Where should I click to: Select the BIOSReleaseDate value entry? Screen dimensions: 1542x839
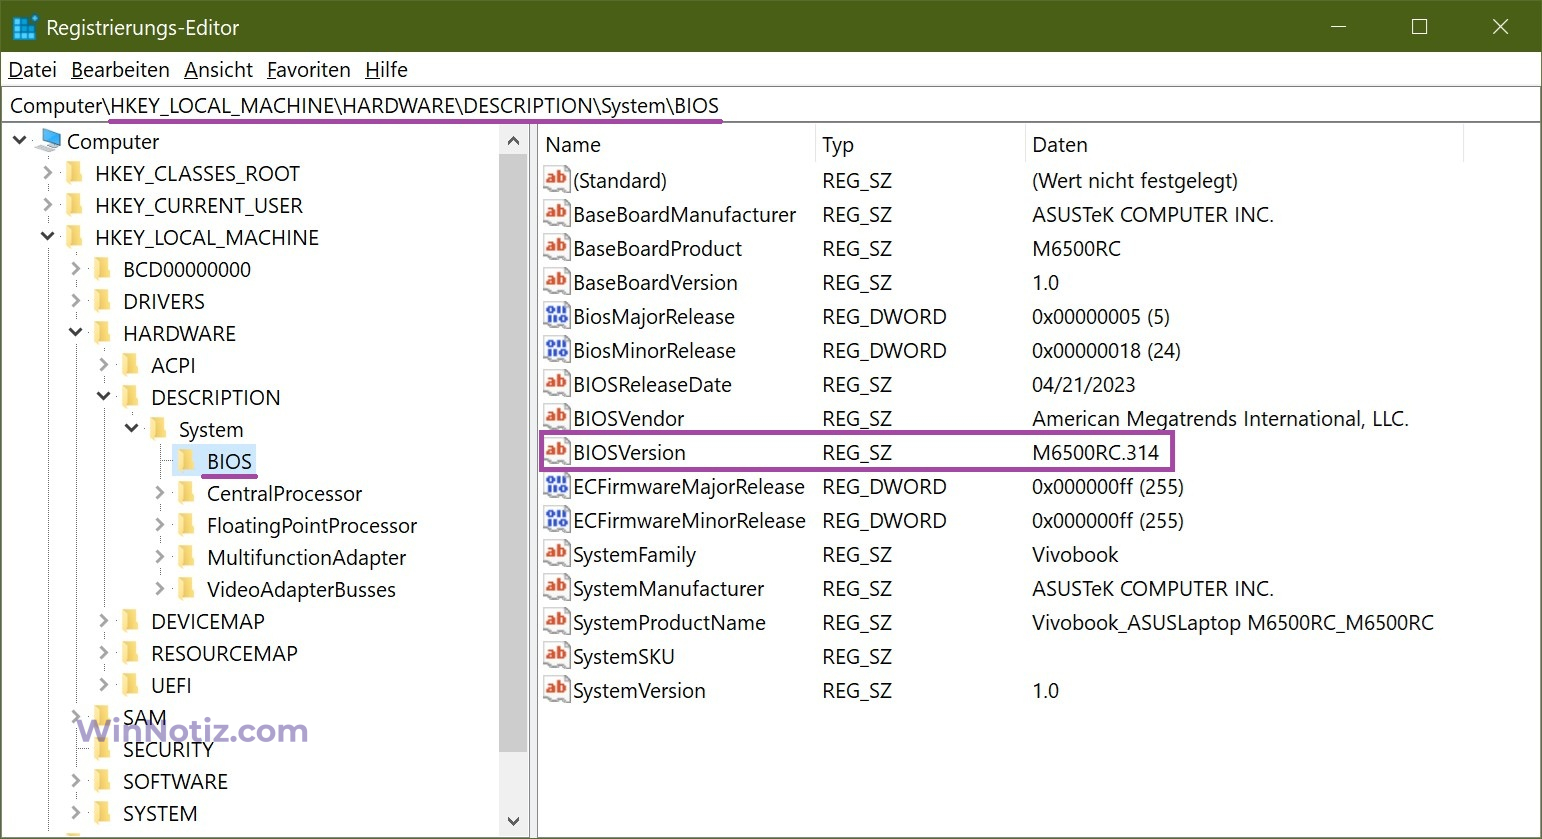(652, 385)
